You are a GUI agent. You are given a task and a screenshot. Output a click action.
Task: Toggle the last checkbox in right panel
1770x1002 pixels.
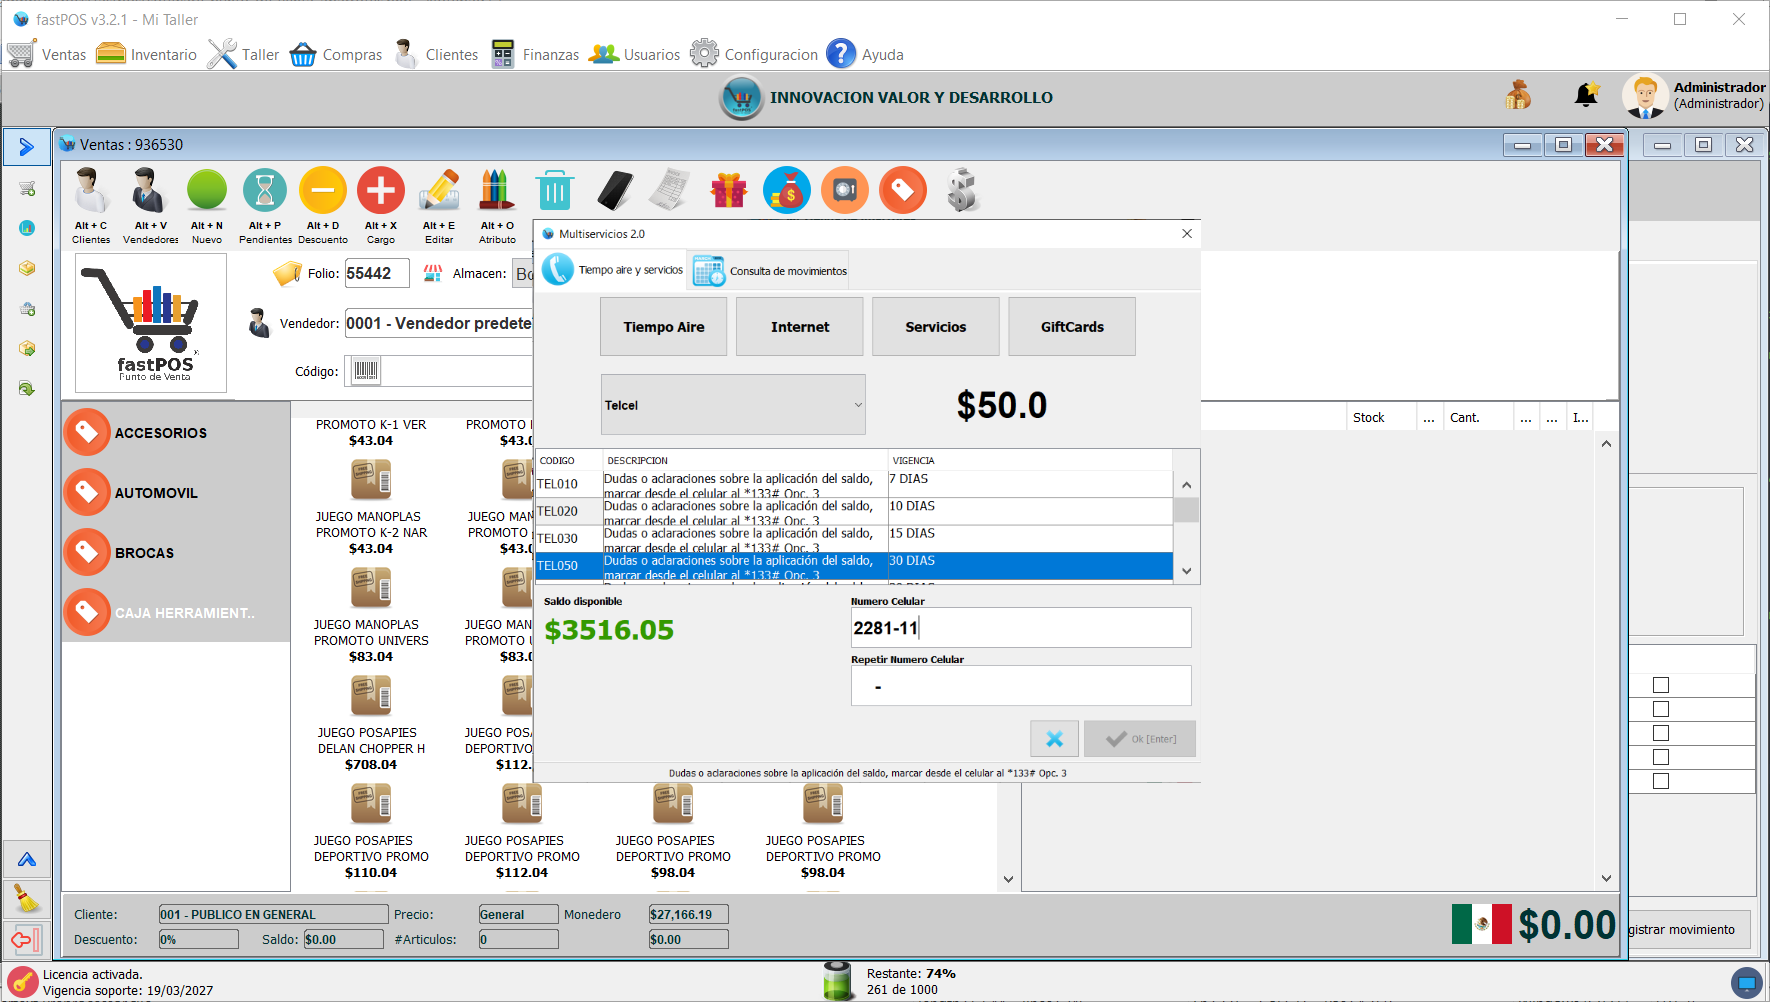click(1661, 781)
